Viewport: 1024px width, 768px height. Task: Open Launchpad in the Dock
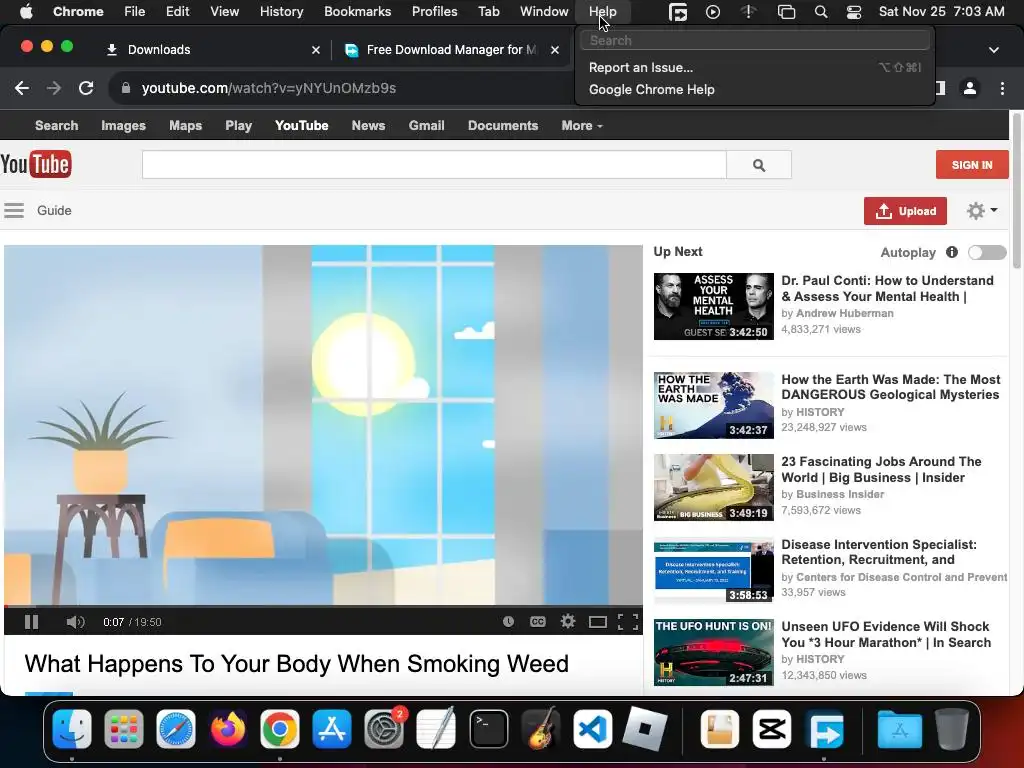tap(123, 729)
